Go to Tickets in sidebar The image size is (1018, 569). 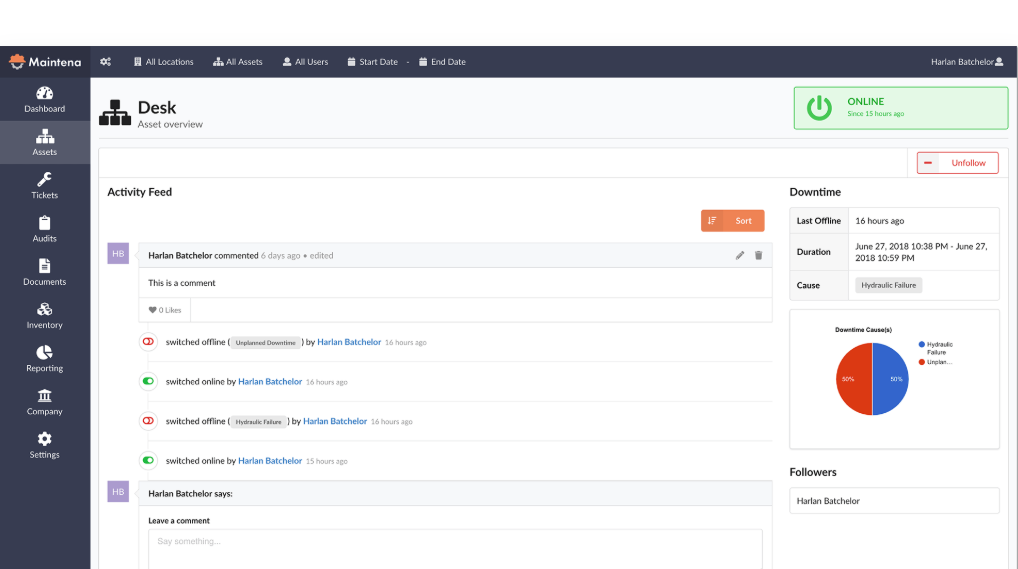tap(45, 186)
